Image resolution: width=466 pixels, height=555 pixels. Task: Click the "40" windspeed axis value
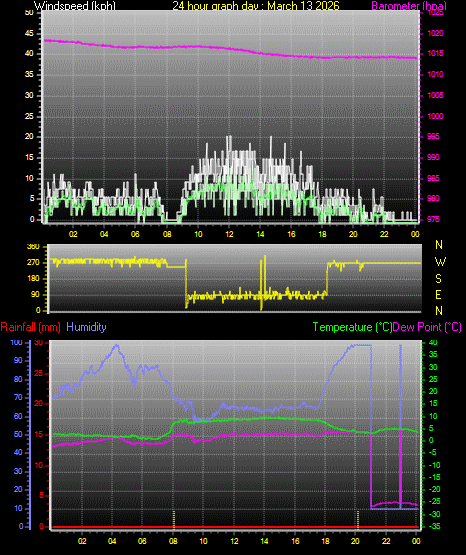[29, 53]
